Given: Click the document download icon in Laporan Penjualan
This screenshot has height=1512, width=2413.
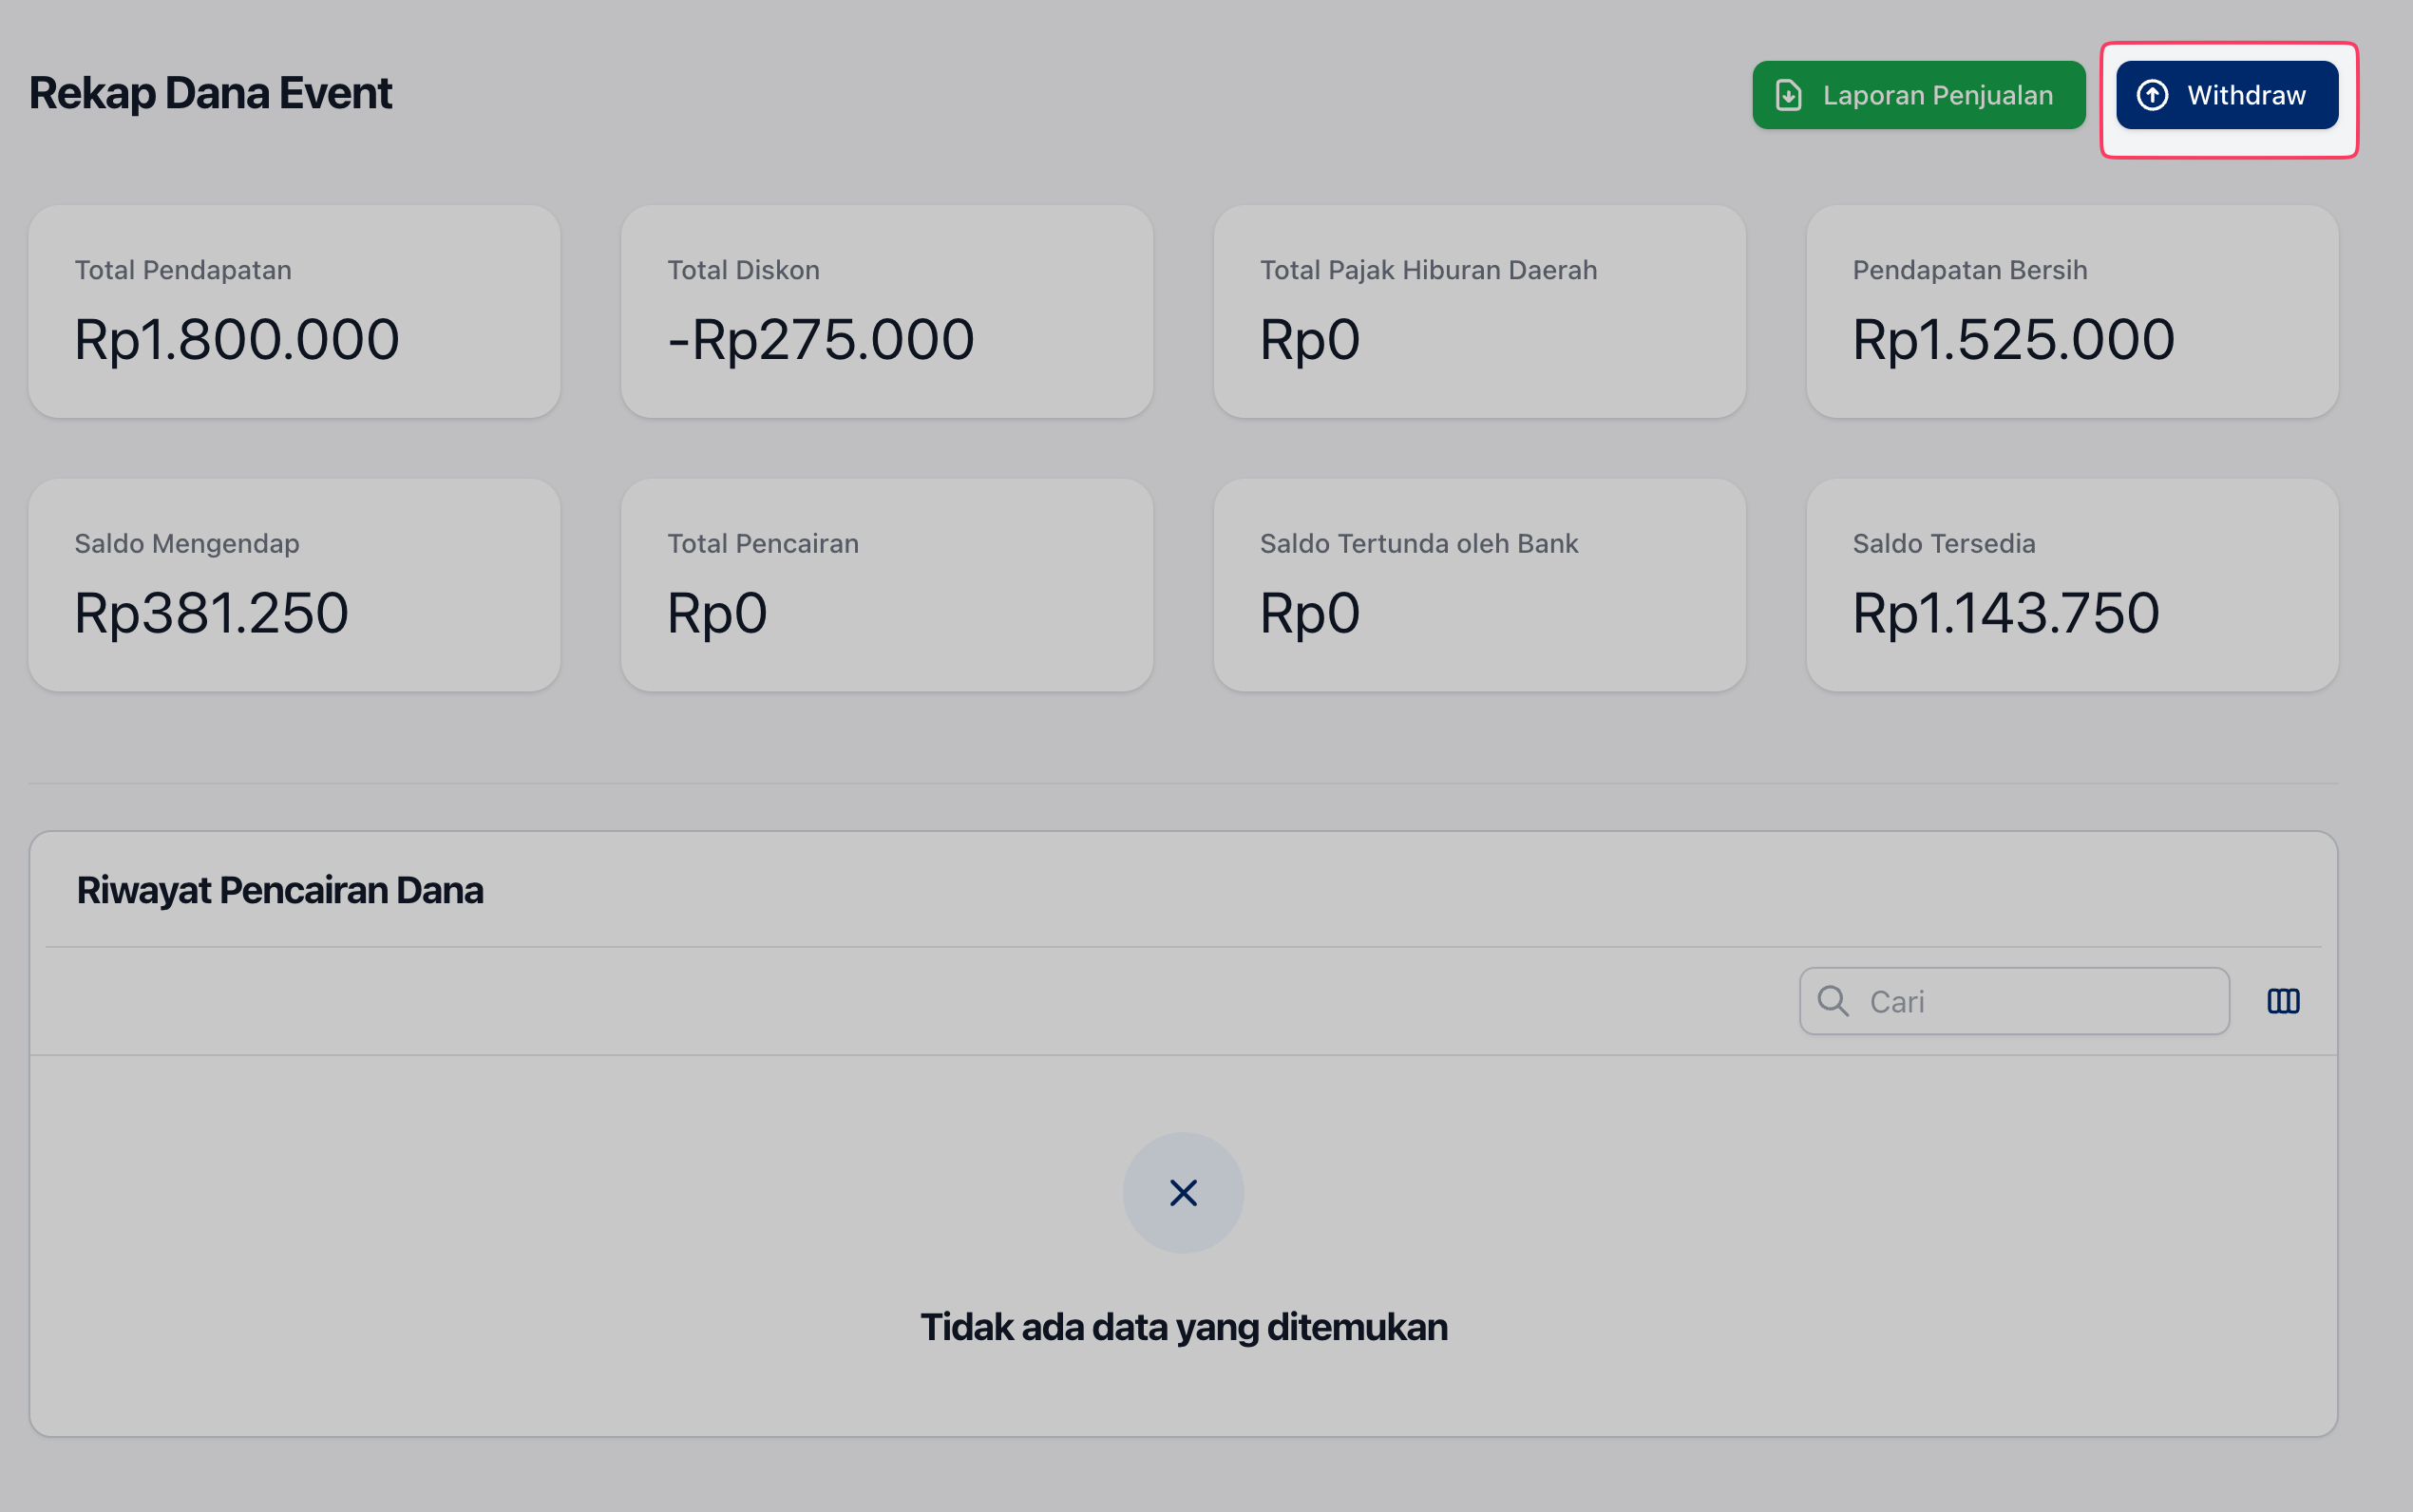Looking at the screenshot, I should point(1788,95).
